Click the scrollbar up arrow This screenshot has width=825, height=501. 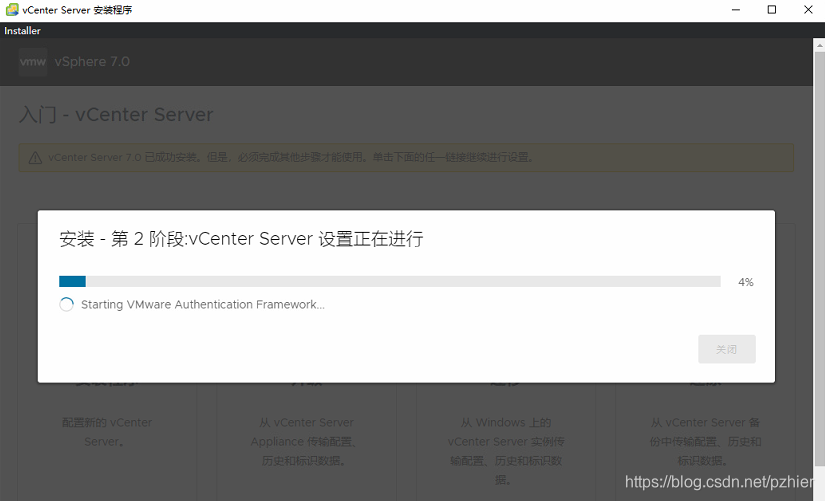819,45
